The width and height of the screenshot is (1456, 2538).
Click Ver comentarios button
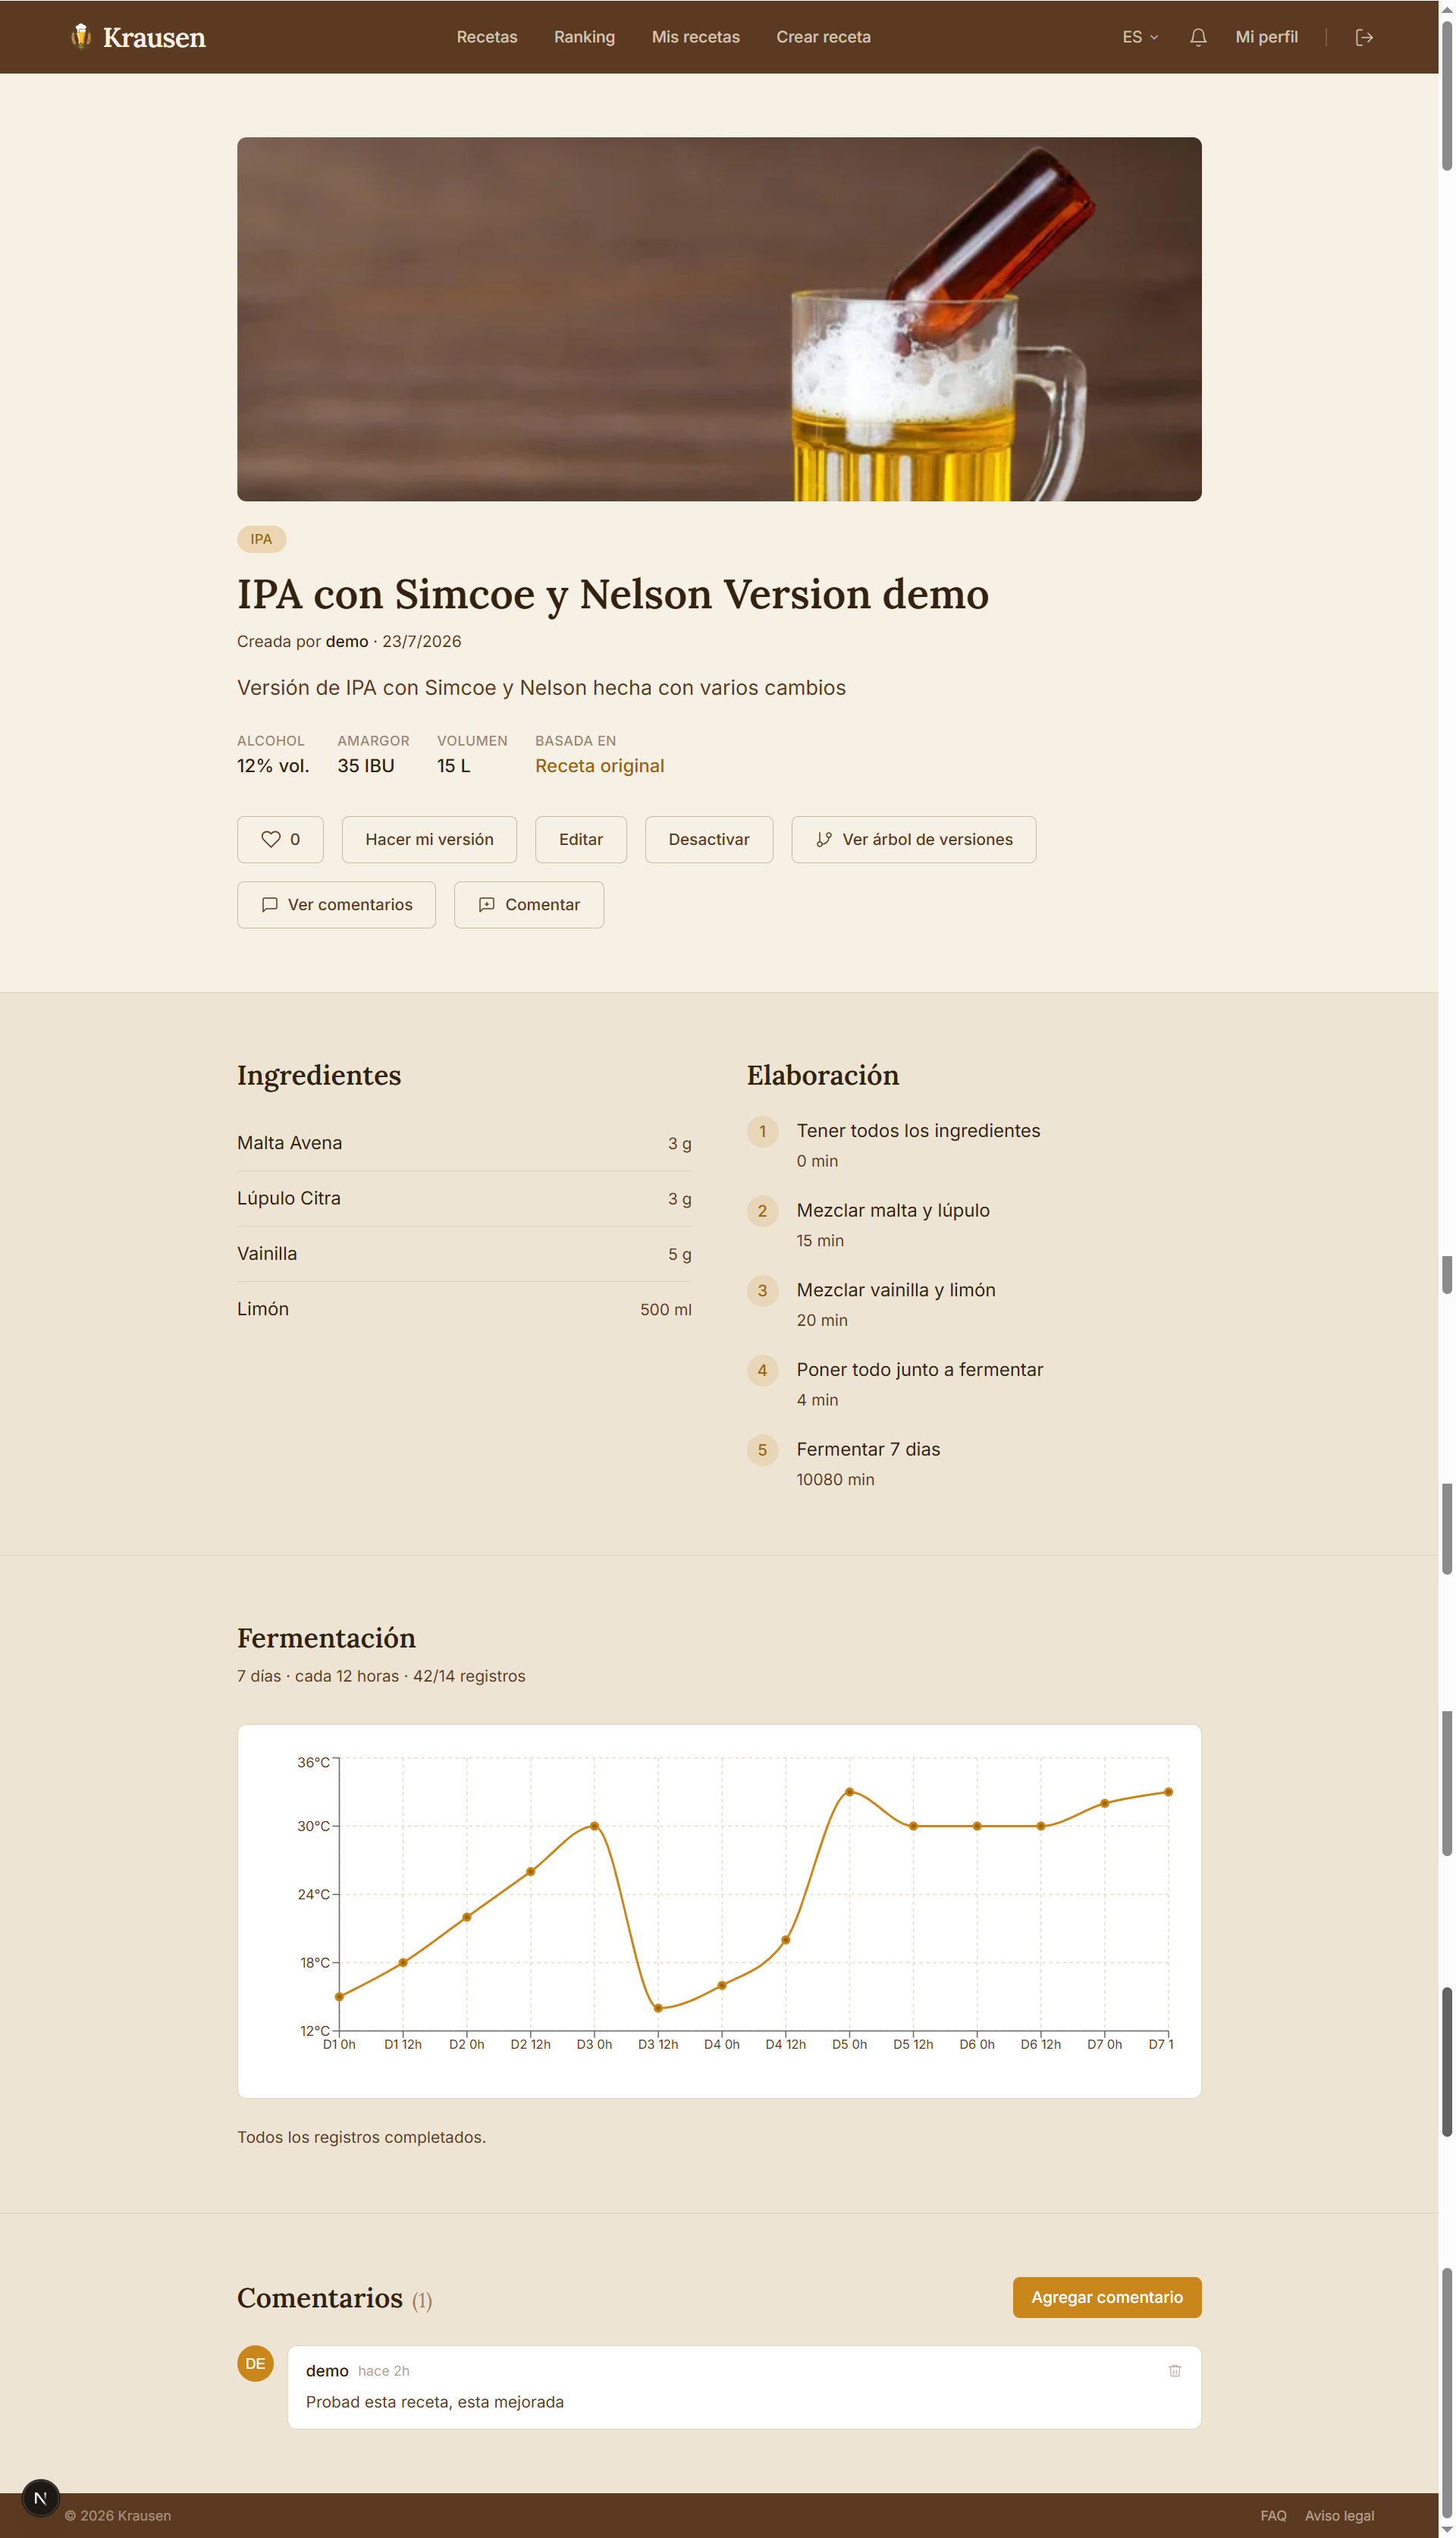click(336, 904)
